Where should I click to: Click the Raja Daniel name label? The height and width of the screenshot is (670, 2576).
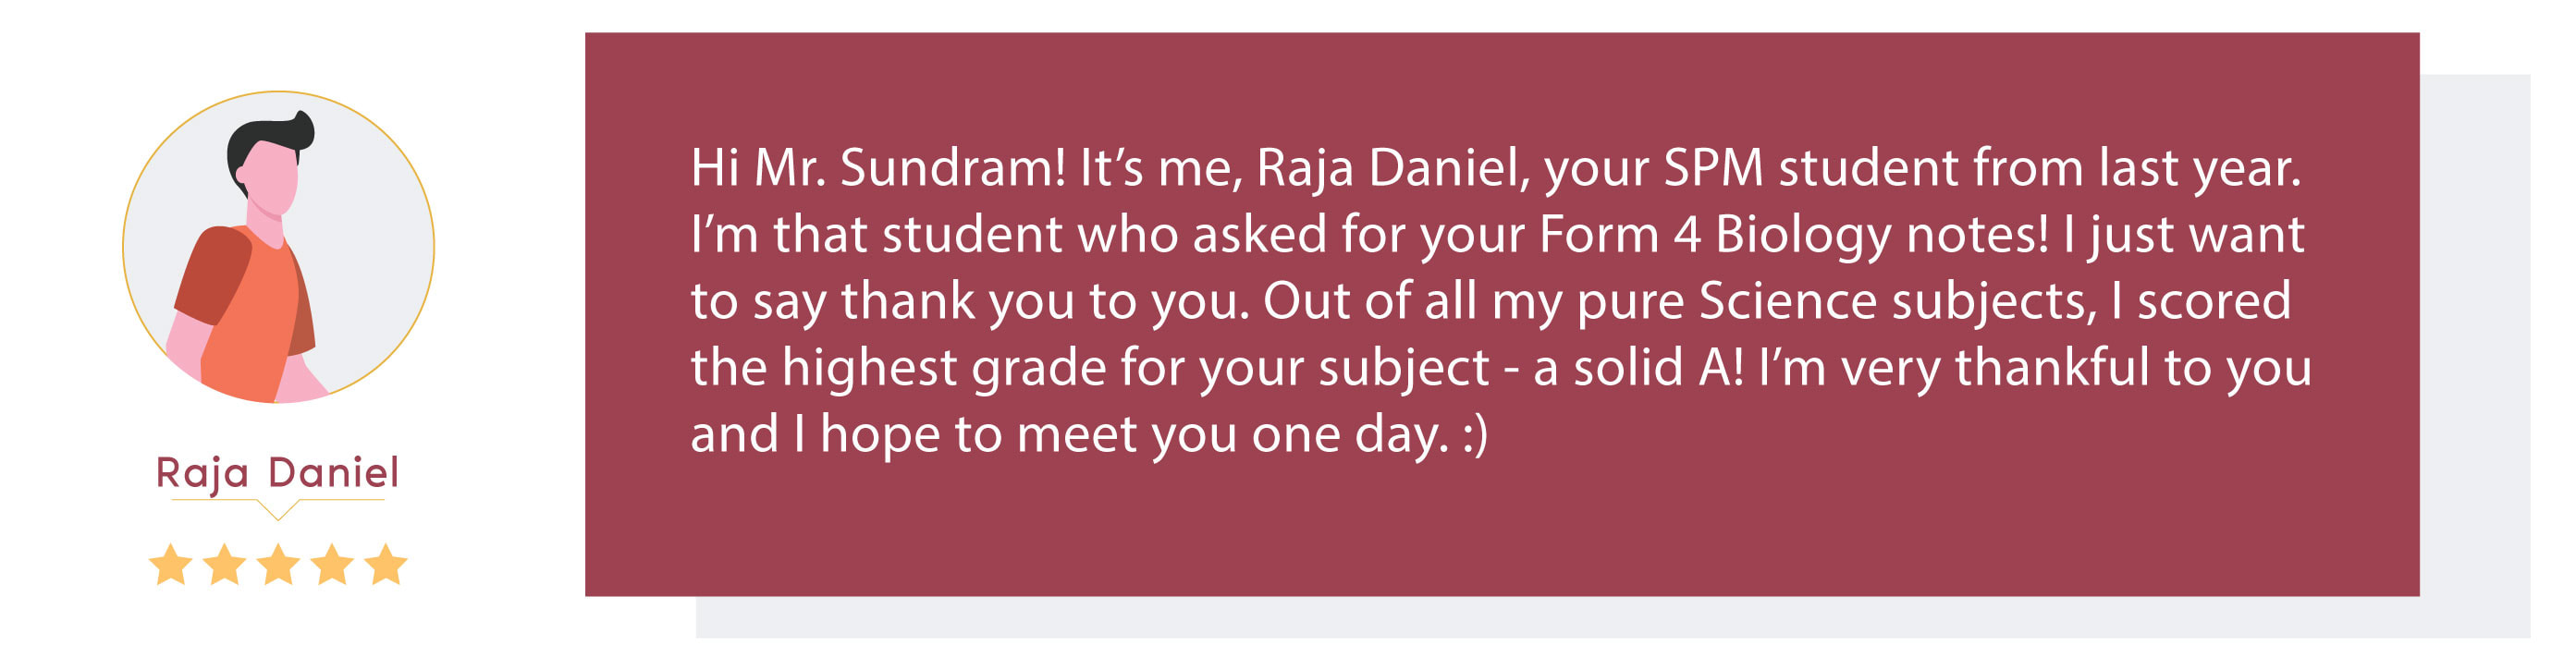(278, 472)
